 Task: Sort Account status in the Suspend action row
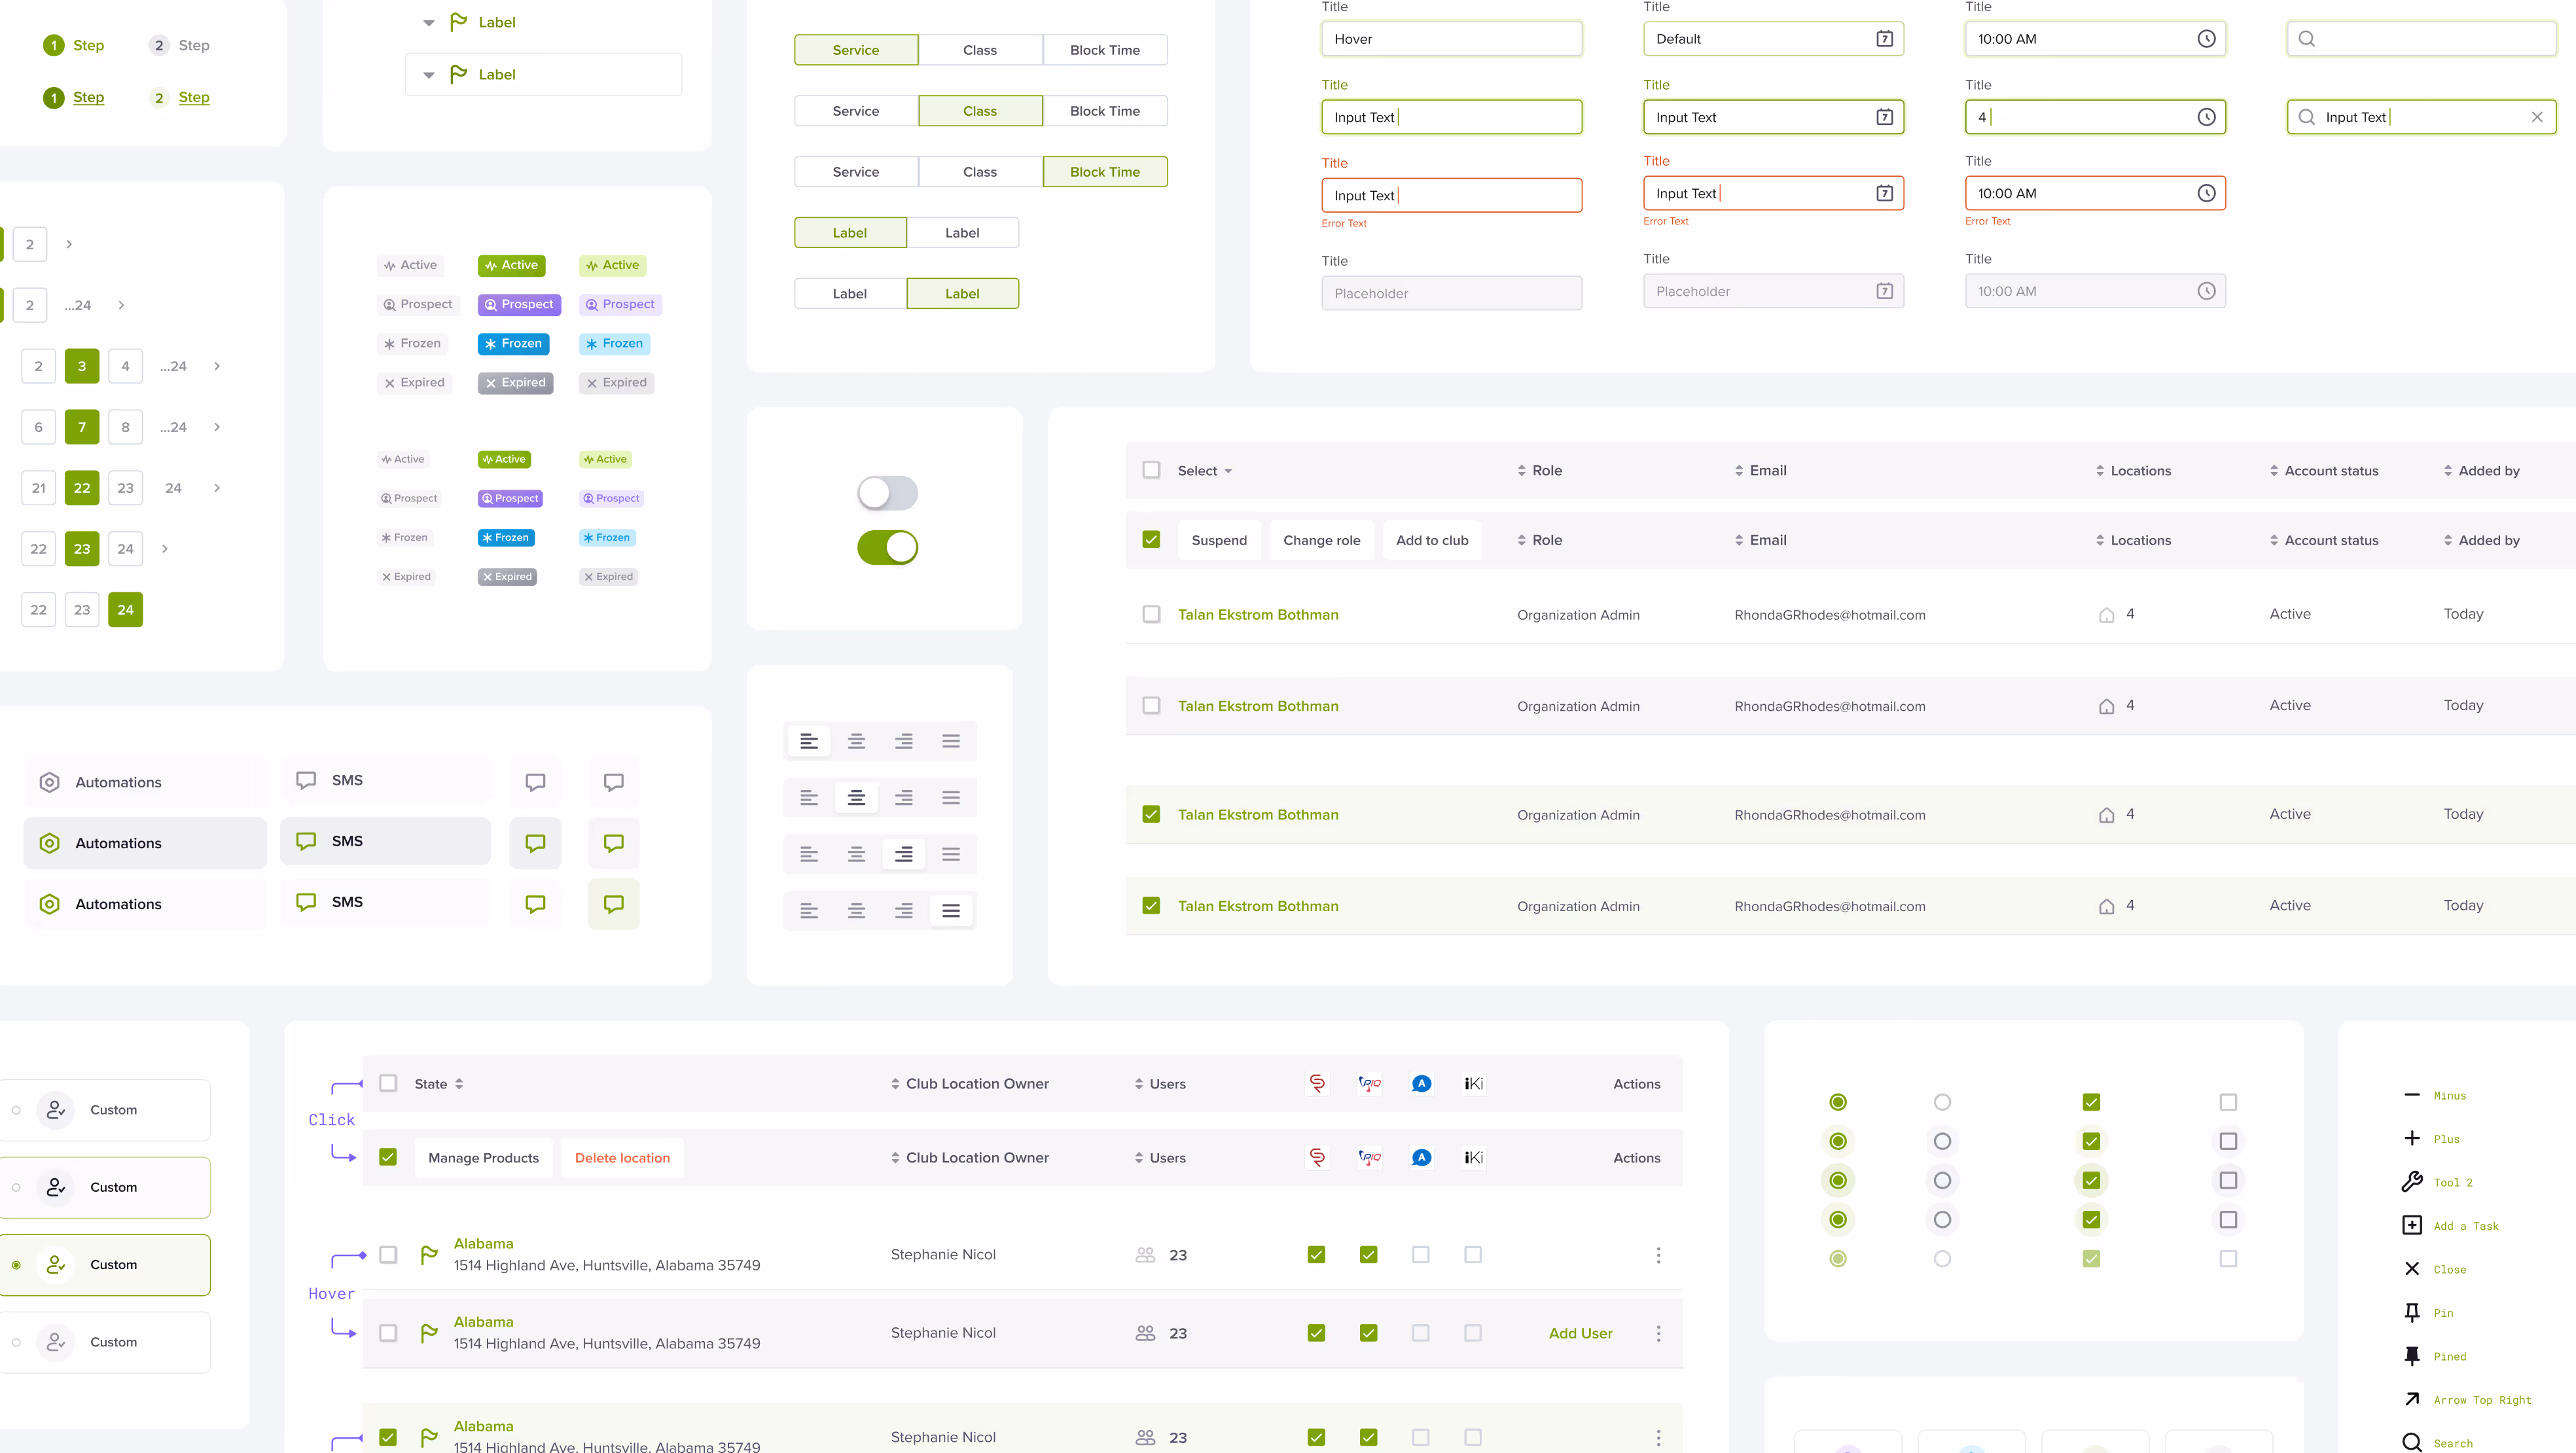coord(2273,540)
